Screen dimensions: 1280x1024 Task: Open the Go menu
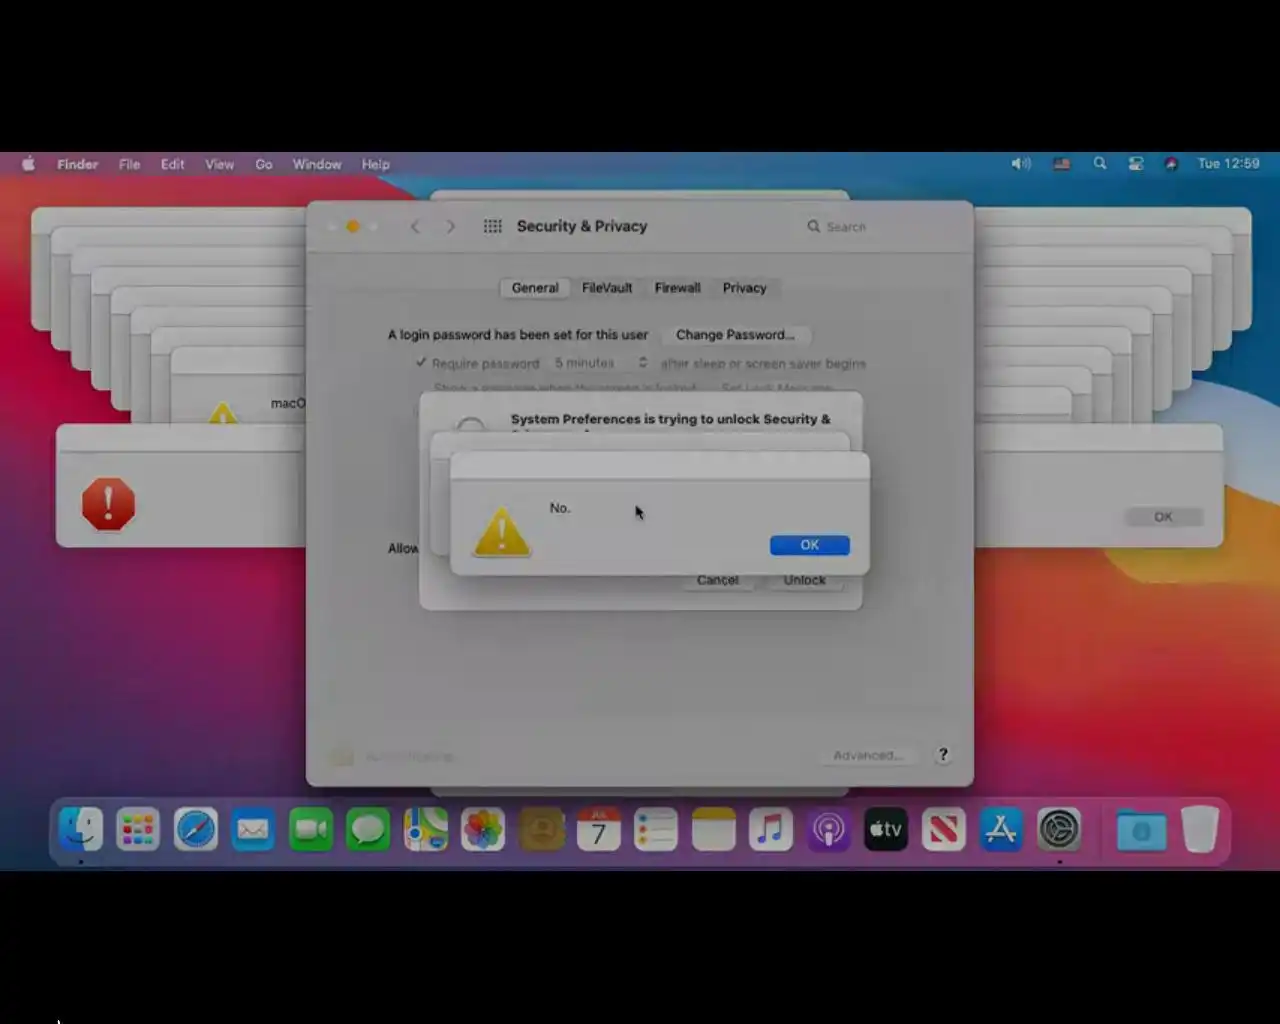pyautogui.click(x=264, y=164)
